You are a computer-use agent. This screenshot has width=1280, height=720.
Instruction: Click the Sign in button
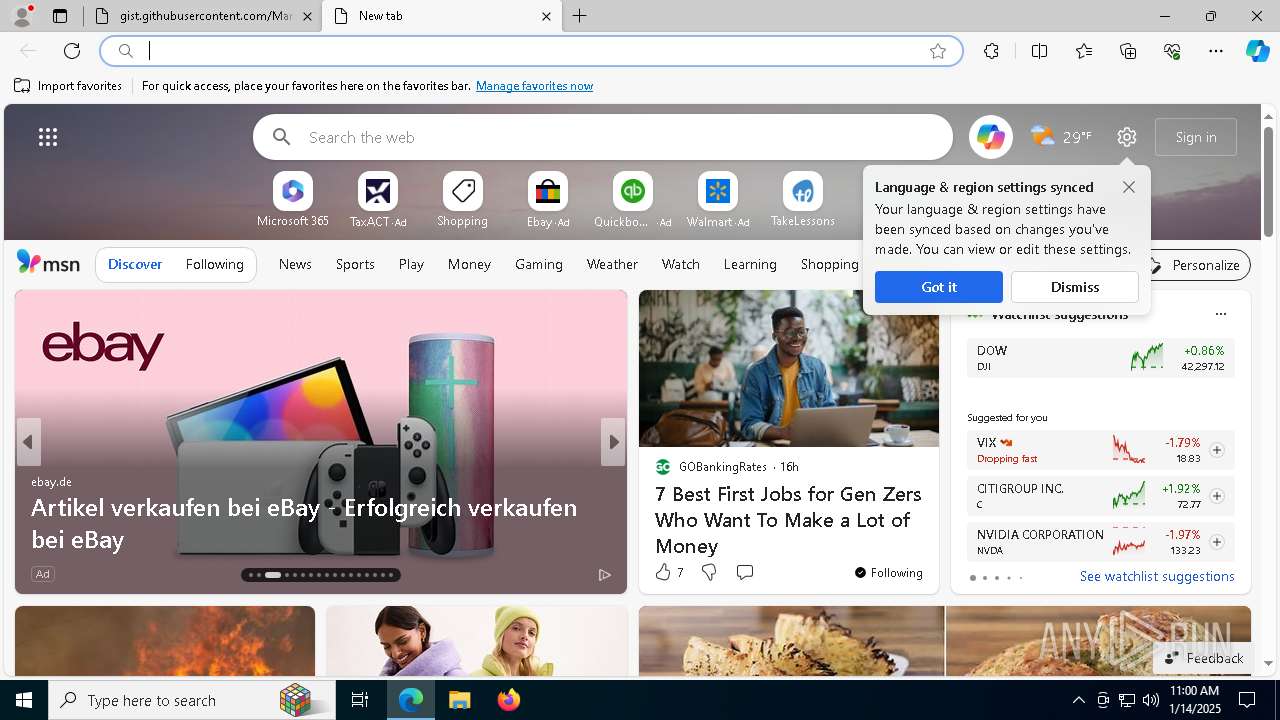click(1196, 137)
